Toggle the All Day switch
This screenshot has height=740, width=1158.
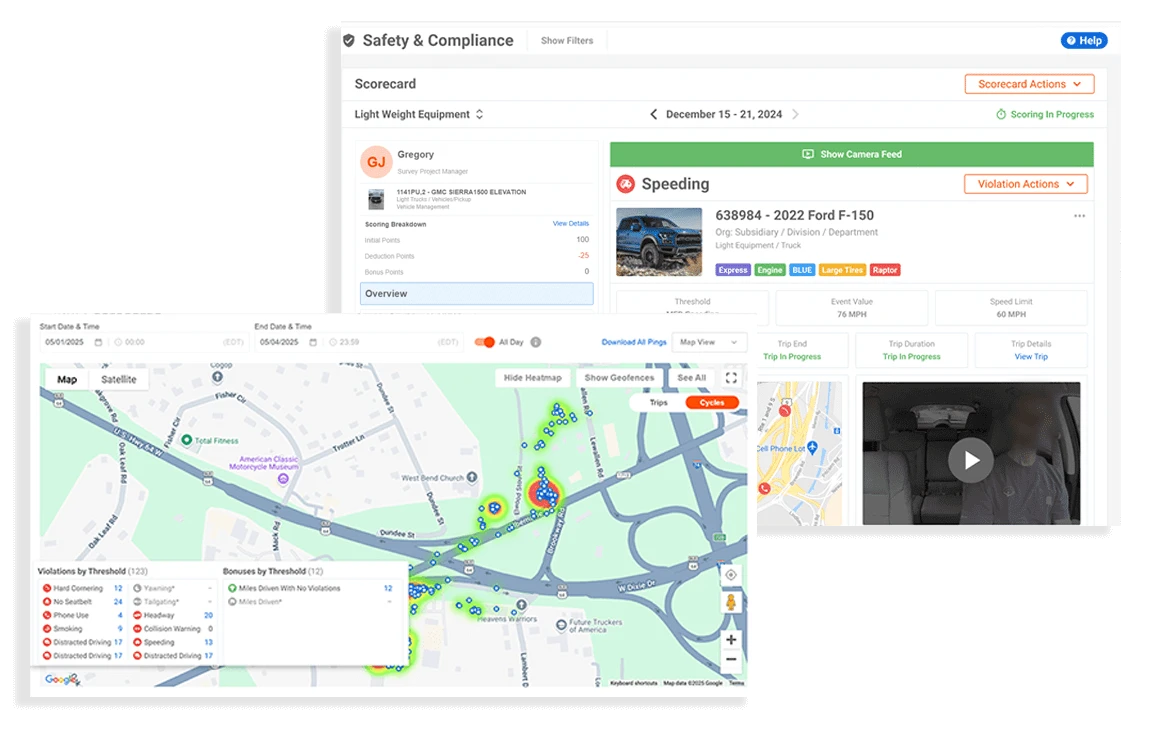tap(485, 342)
